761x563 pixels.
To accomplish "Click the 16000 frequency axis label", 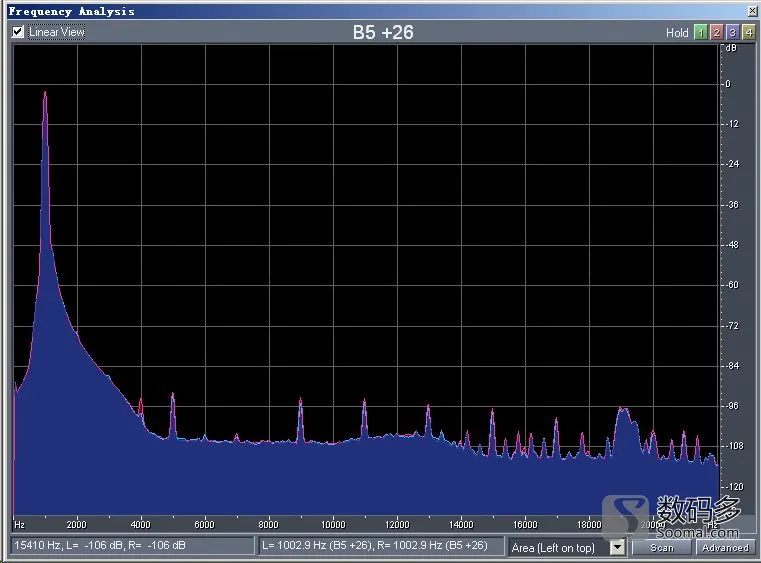I will pos(525,525).
